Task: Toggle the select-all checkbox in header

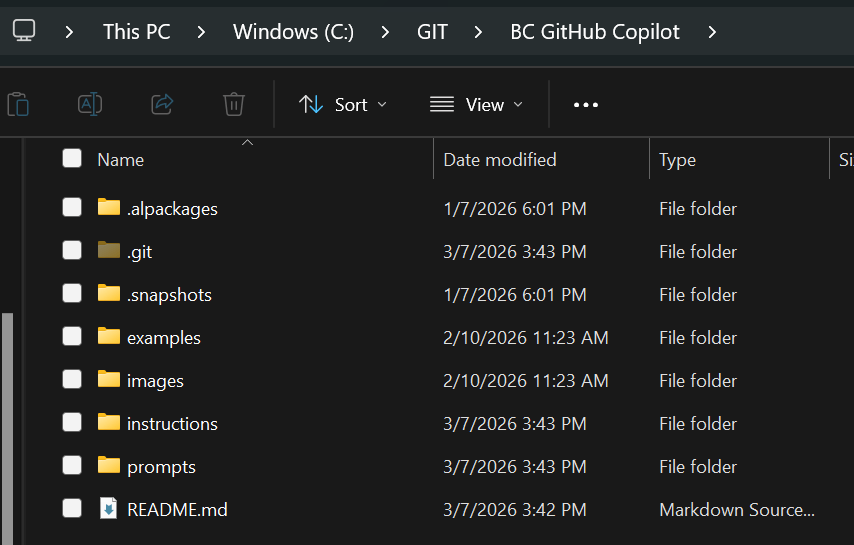Action: point(72,158)
